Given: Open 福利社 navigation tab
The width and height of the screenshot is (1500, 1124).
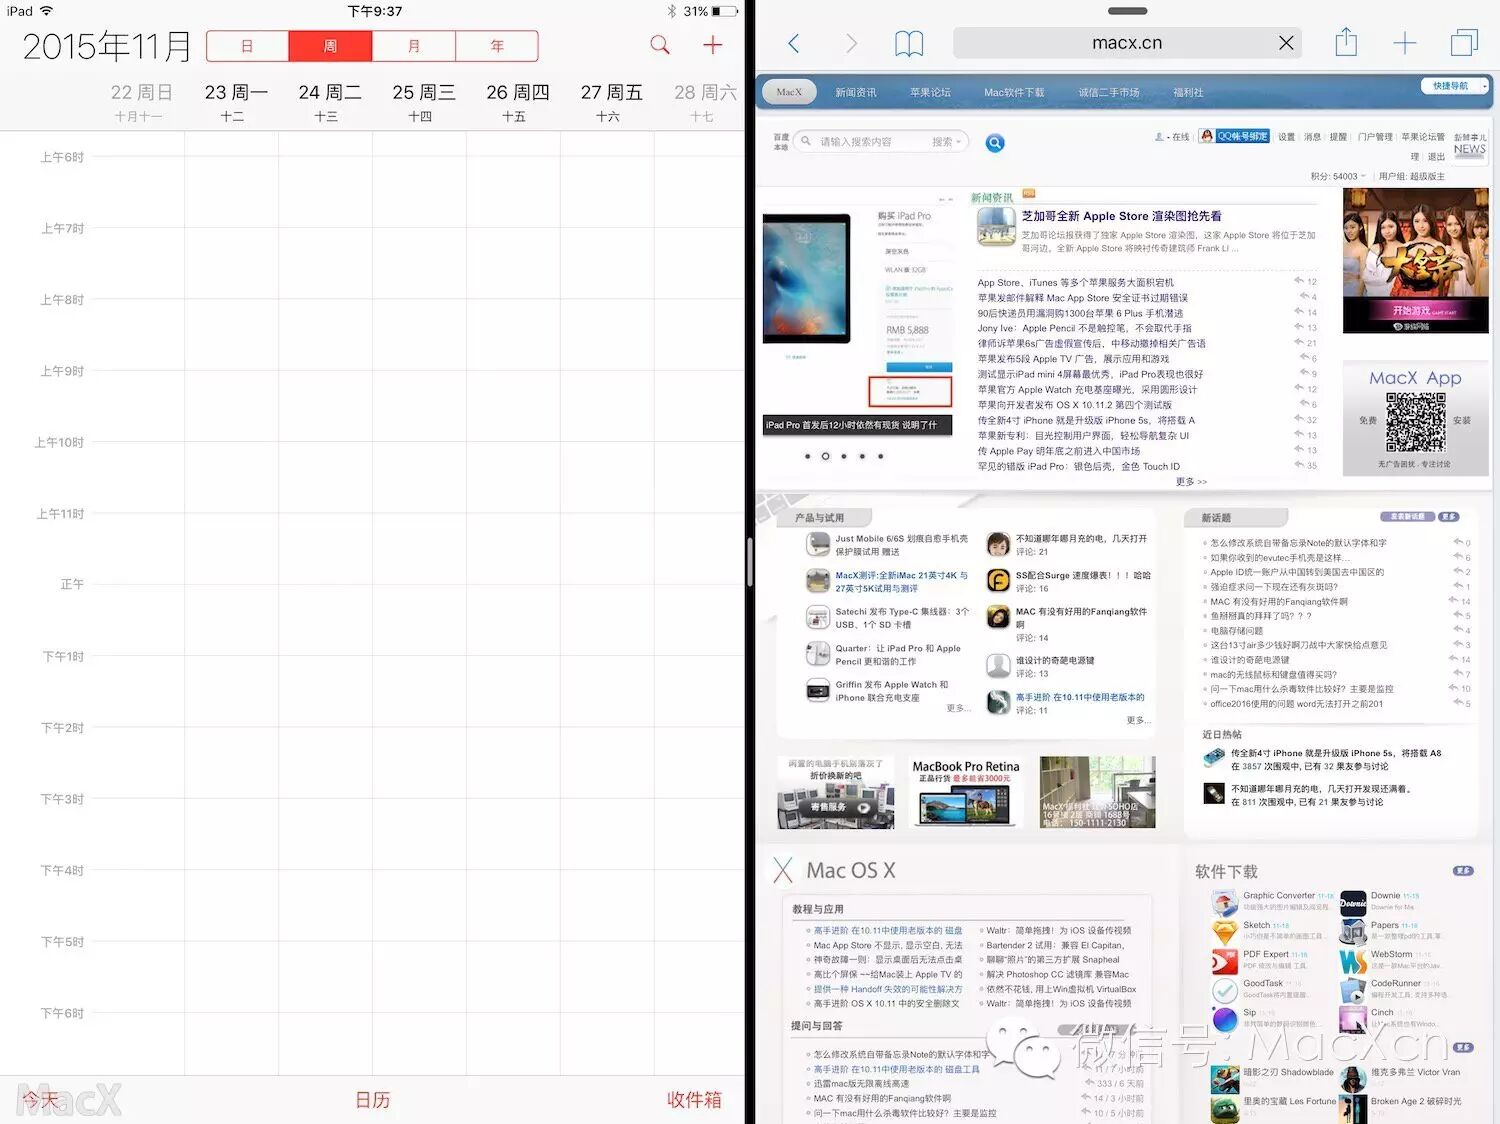Looking at the screenshot, I should pyautogui.click(x=1188, y=92).
